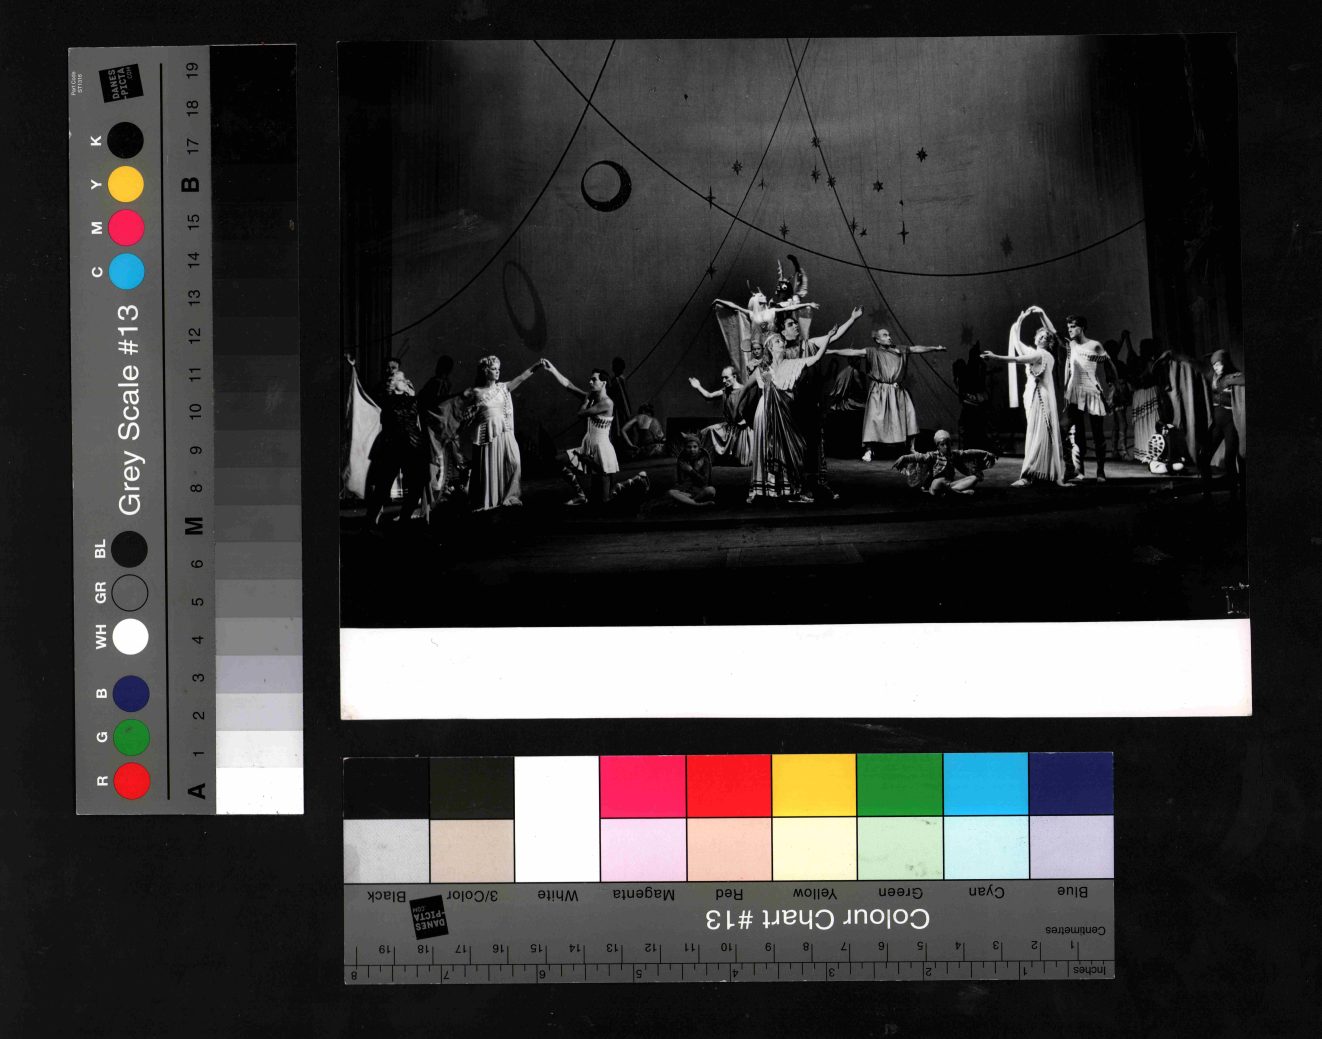Viewport: 1322px width, 1039px height.
Task: Click the Danes-Picta logo on the grey scale card
Action: 120,84
